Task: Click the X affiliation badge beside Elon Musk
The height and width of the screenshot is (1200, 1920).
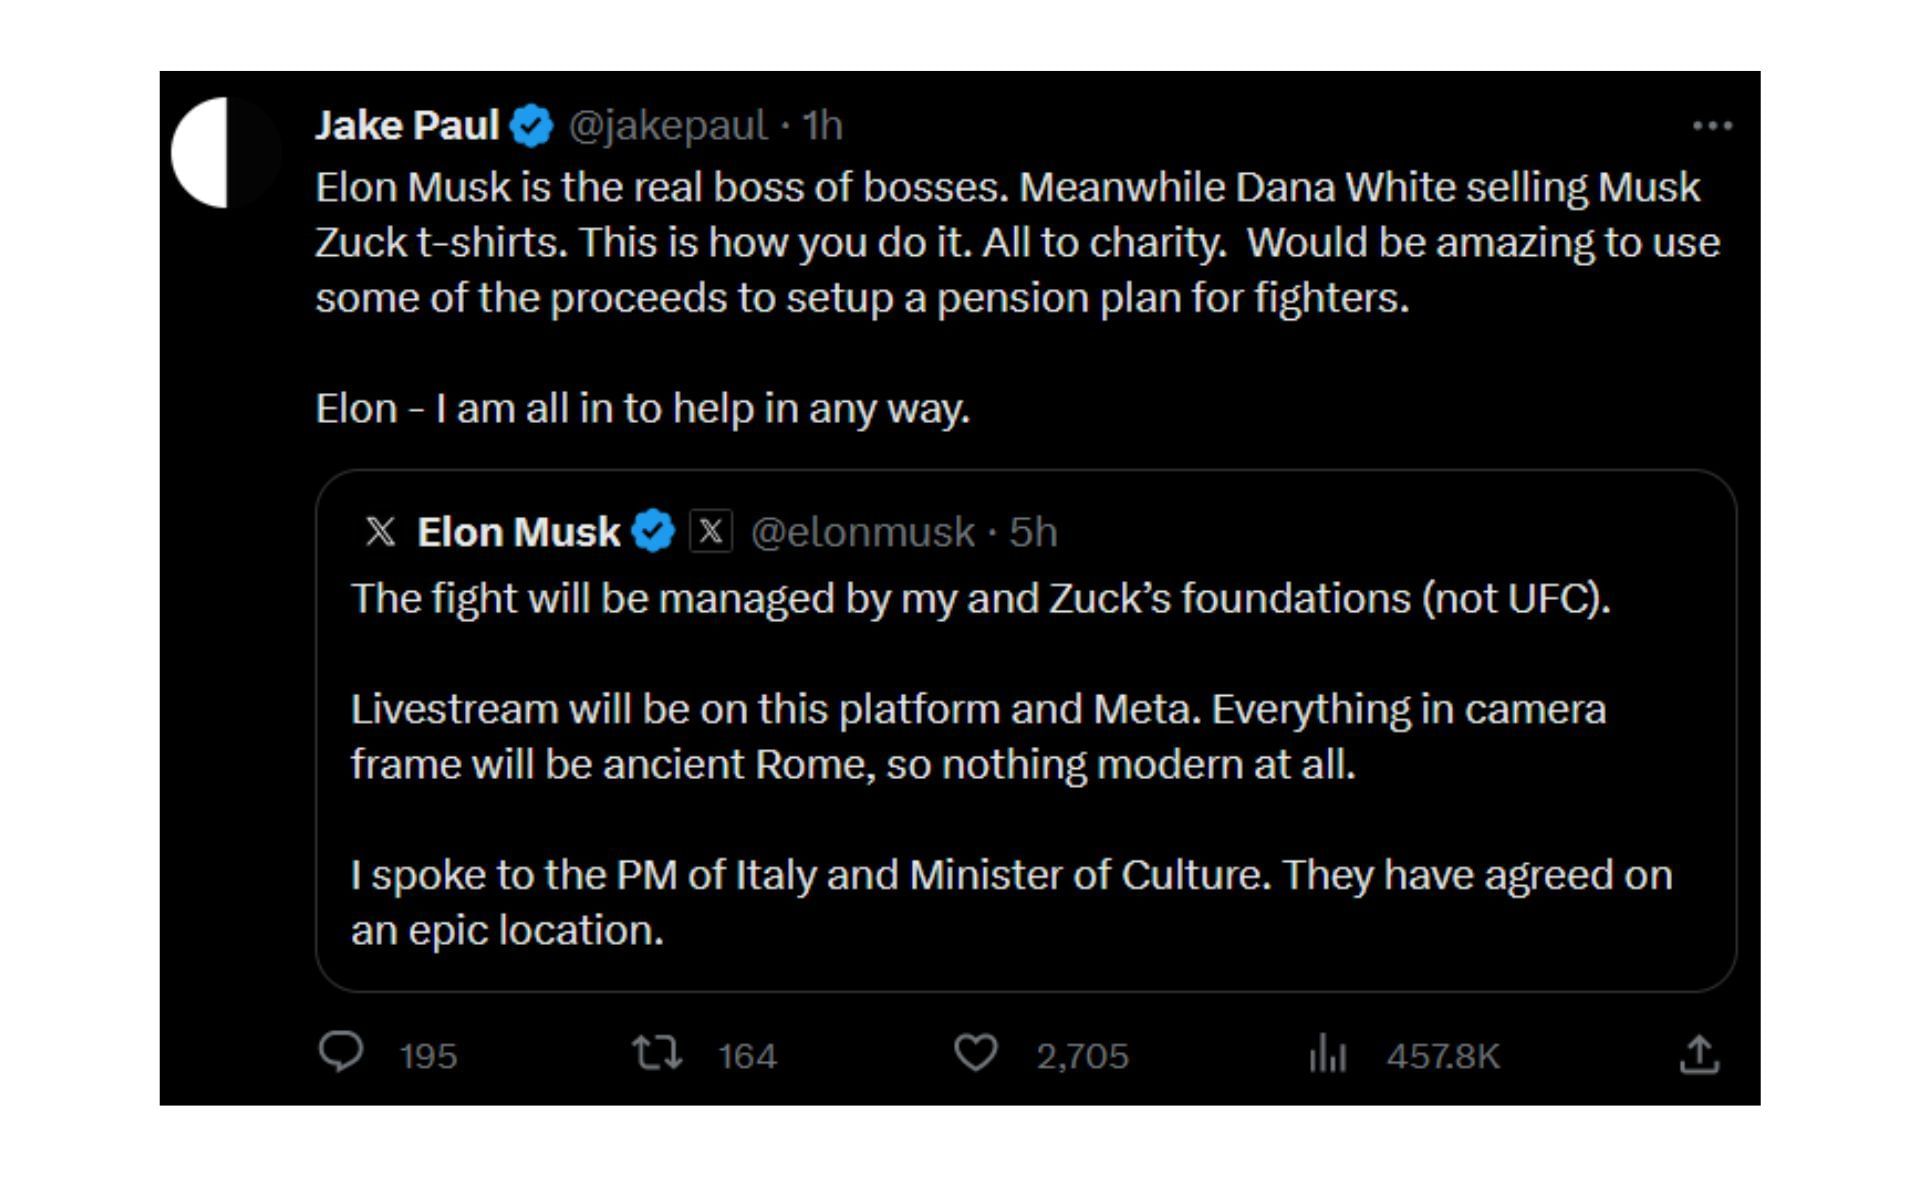Action: point(711,531)
